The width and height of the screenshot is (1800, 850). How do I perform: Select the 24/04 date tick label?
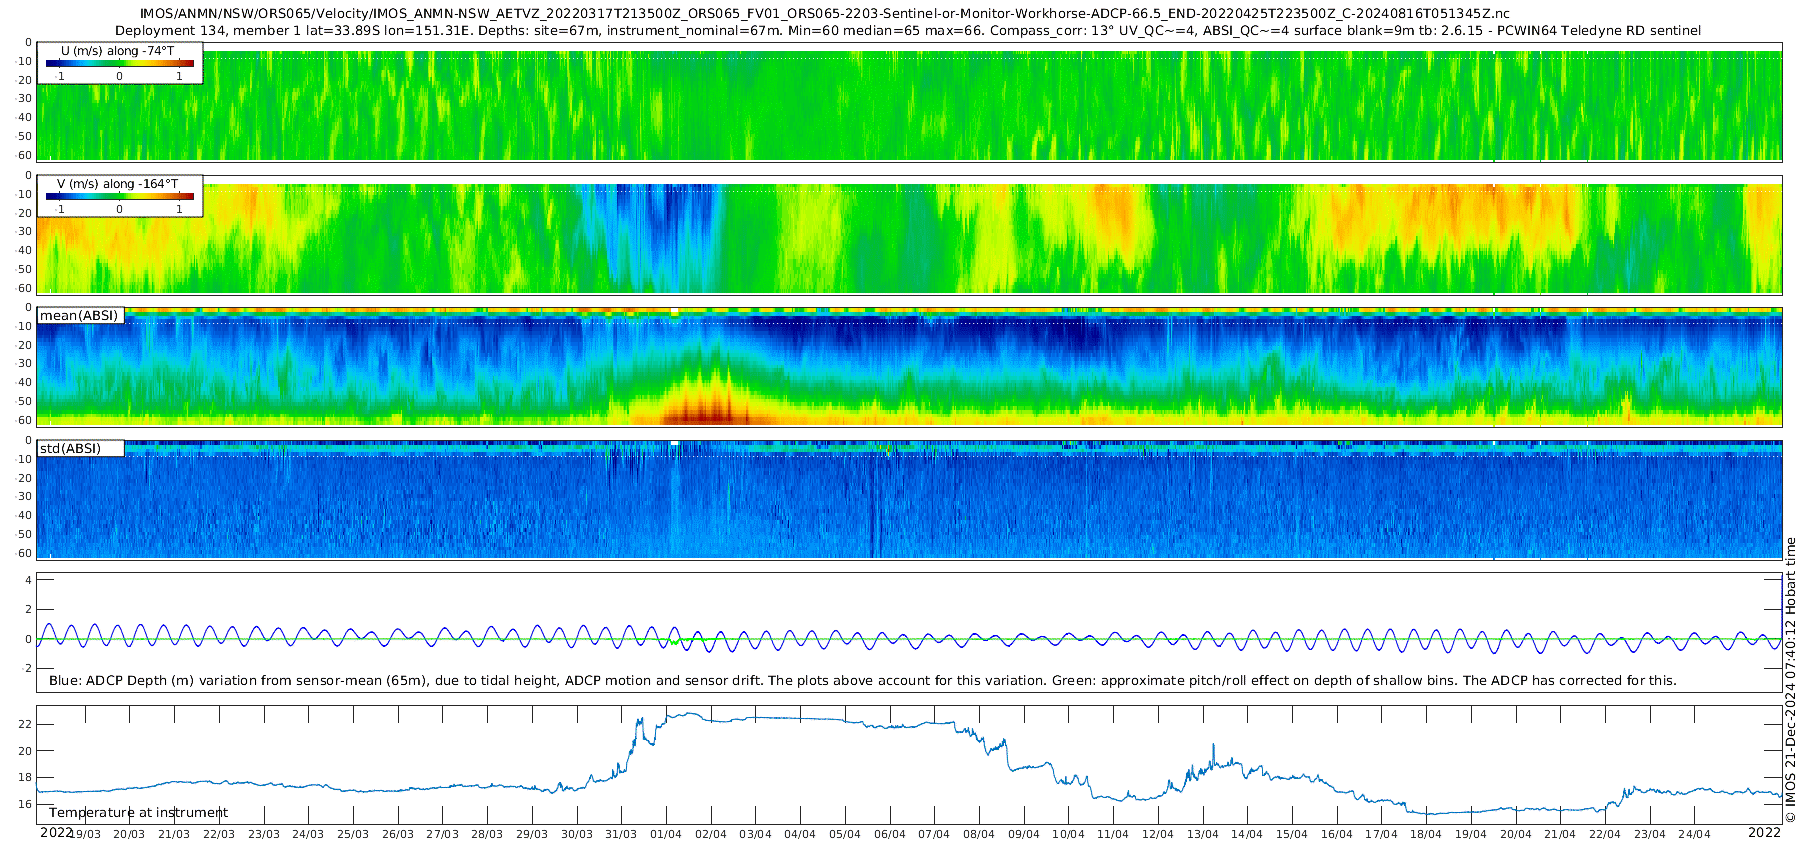pyautogui.click(x=1694, y=834)
